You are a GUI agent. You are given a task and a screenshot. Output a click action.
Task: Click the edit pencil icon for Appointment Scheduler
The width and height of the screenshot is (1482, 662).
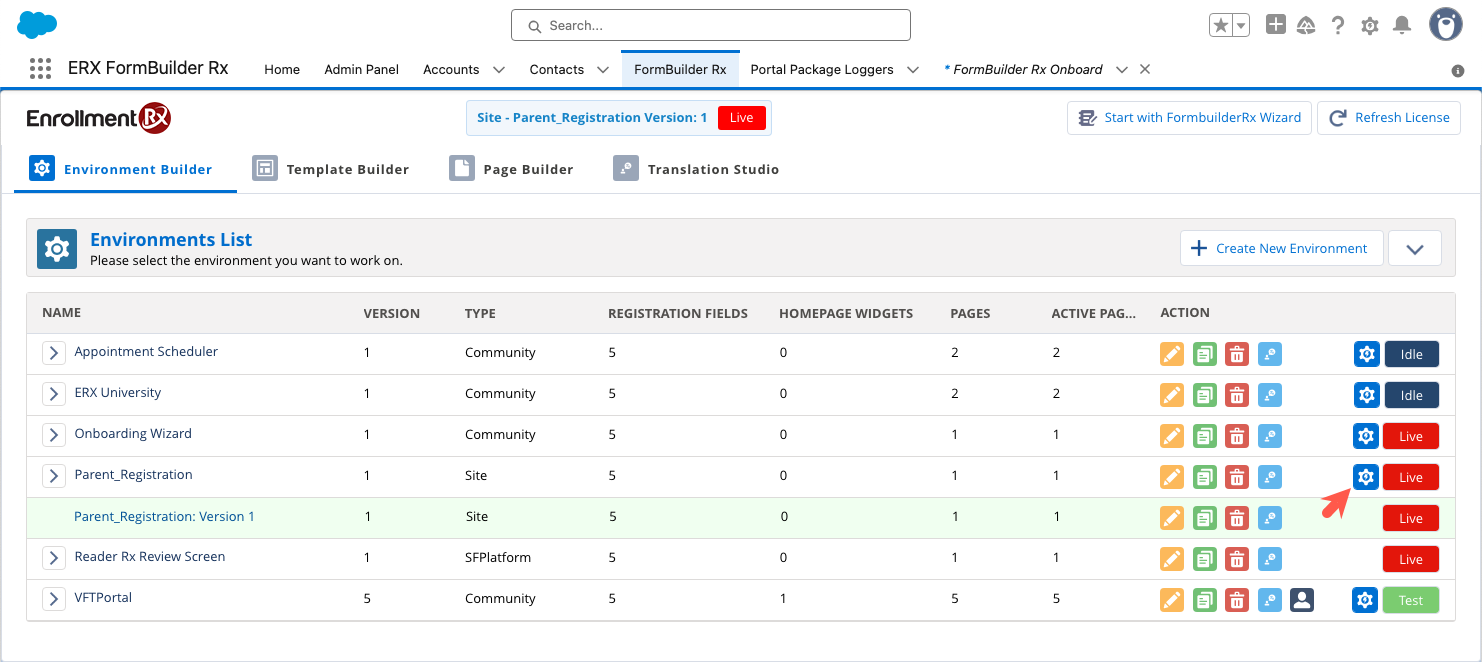(1172, 354)
